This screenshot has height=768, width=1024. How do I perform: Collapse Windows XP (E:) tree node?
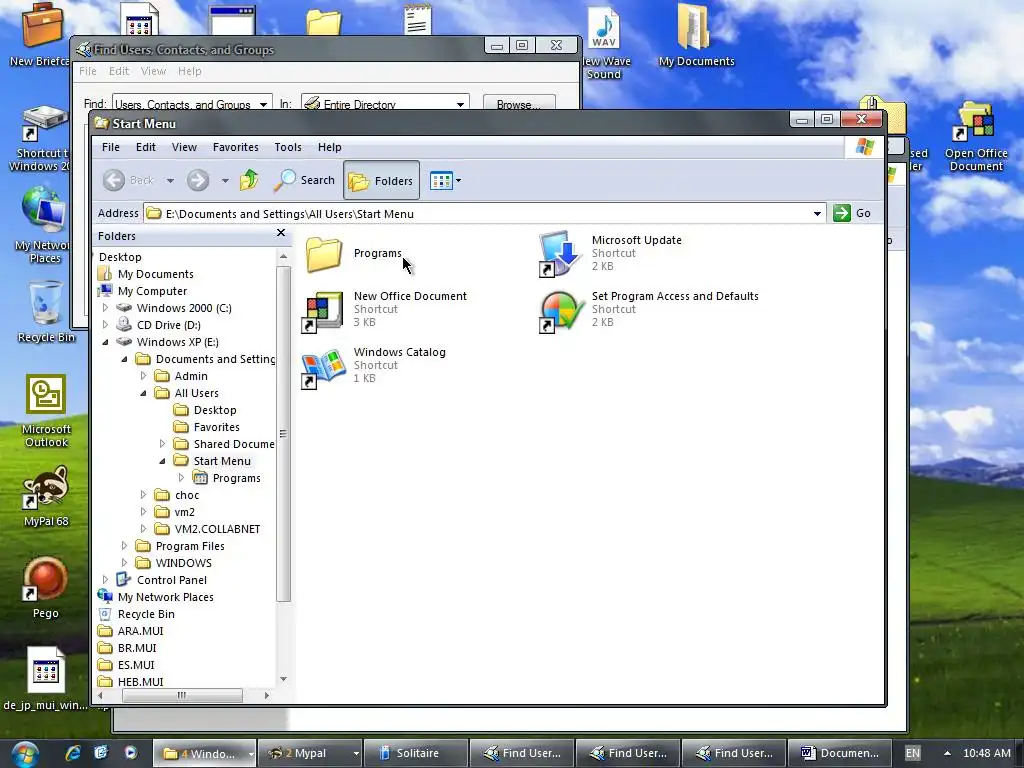(x=106, y=342)
